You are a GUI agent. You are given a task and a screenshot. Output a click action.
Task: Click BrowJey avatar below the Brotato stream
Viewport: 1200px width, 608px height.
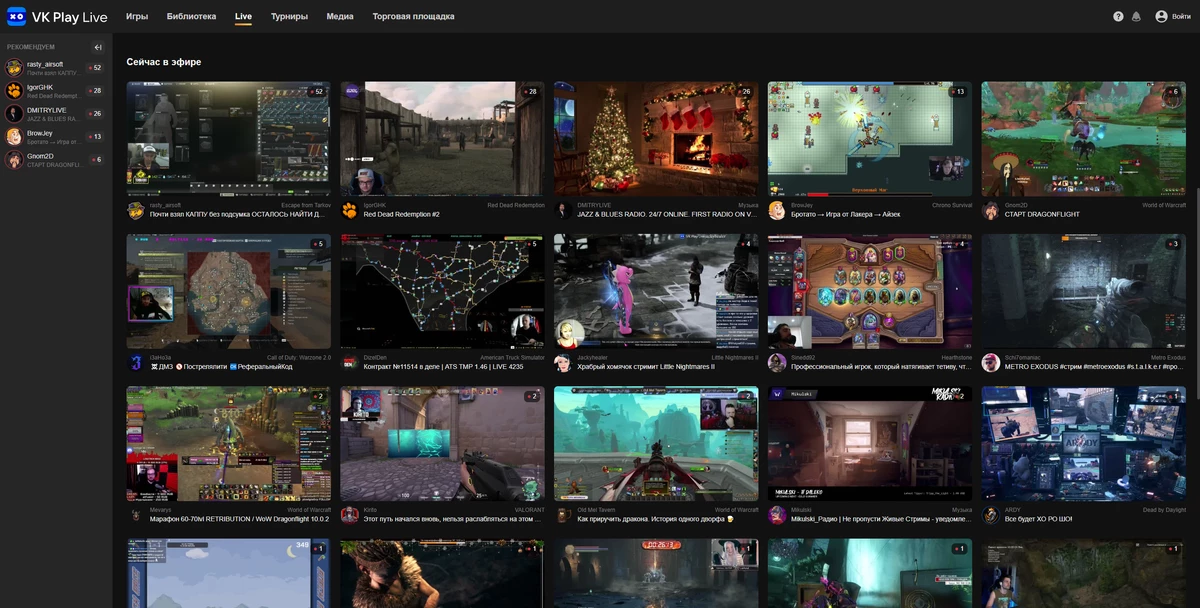coord(777,210)
